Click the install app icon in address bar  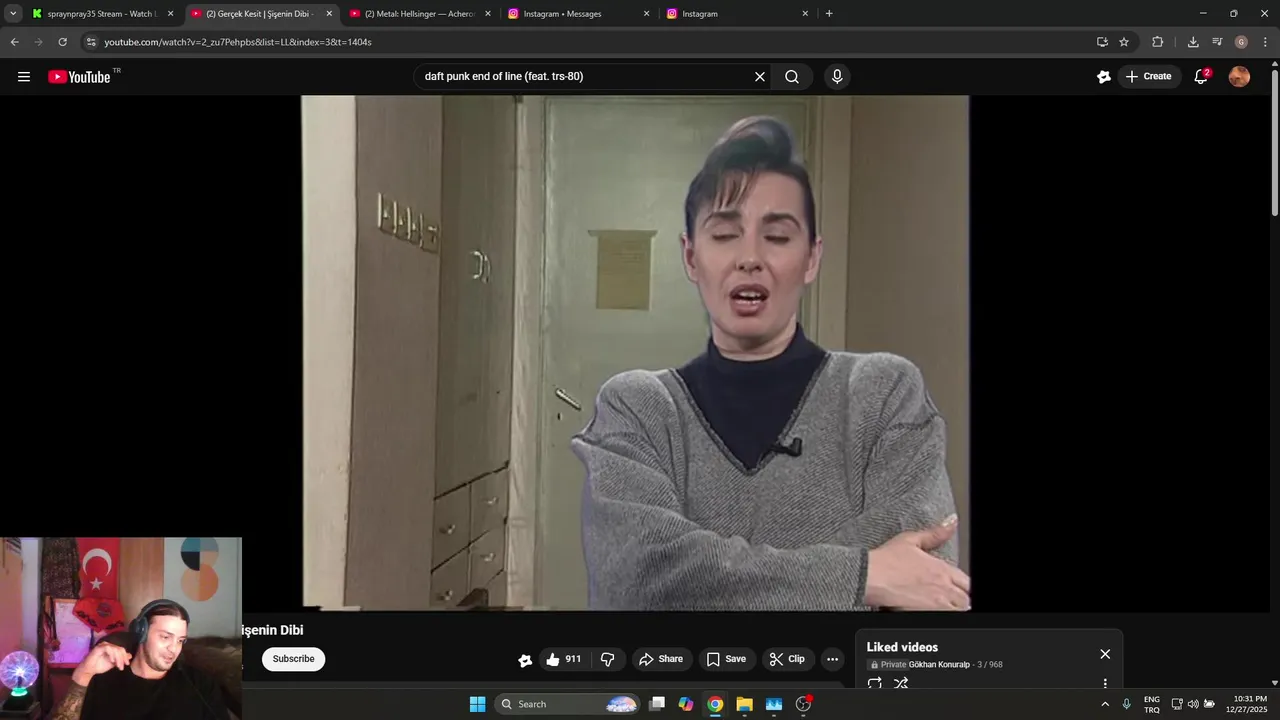[x=1102, y=42]
